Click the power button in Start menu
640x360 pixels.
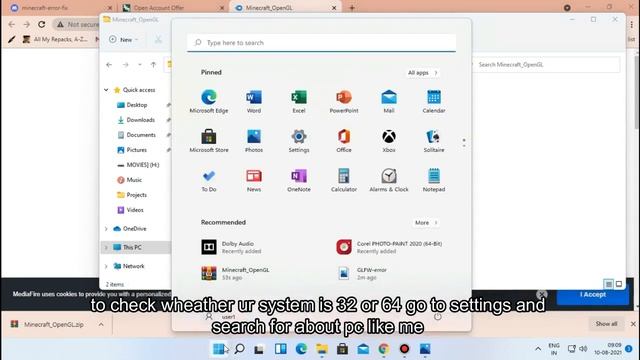tap(438, 317)
